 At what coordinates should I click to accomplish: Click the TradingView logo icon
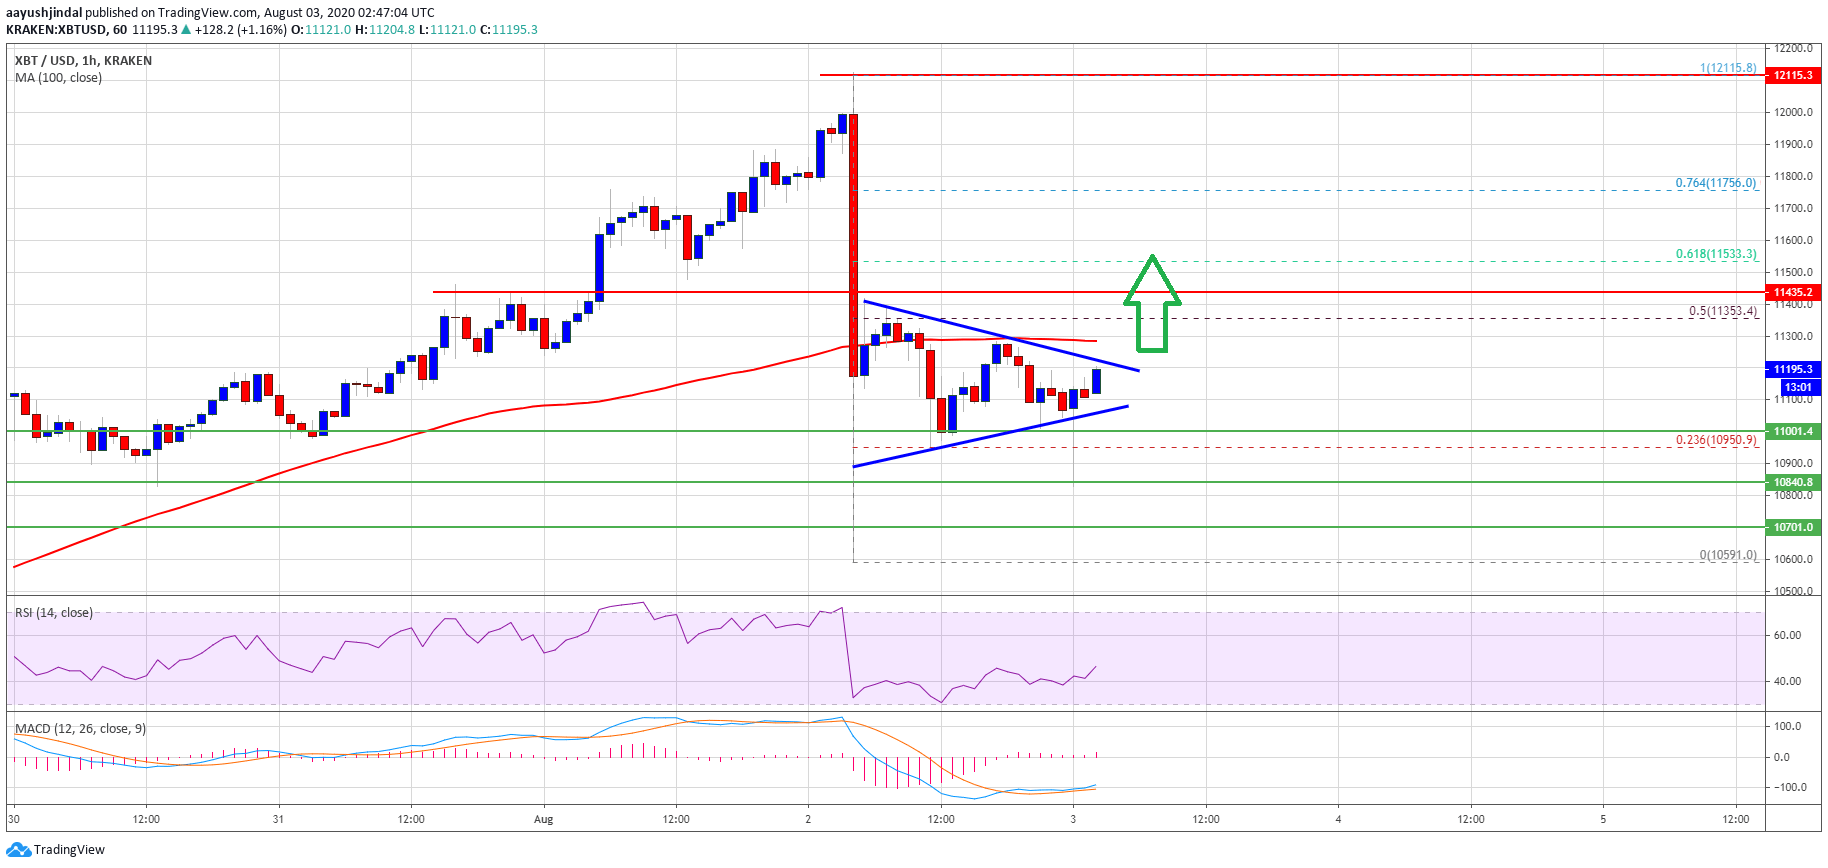[x=18, y=850]
